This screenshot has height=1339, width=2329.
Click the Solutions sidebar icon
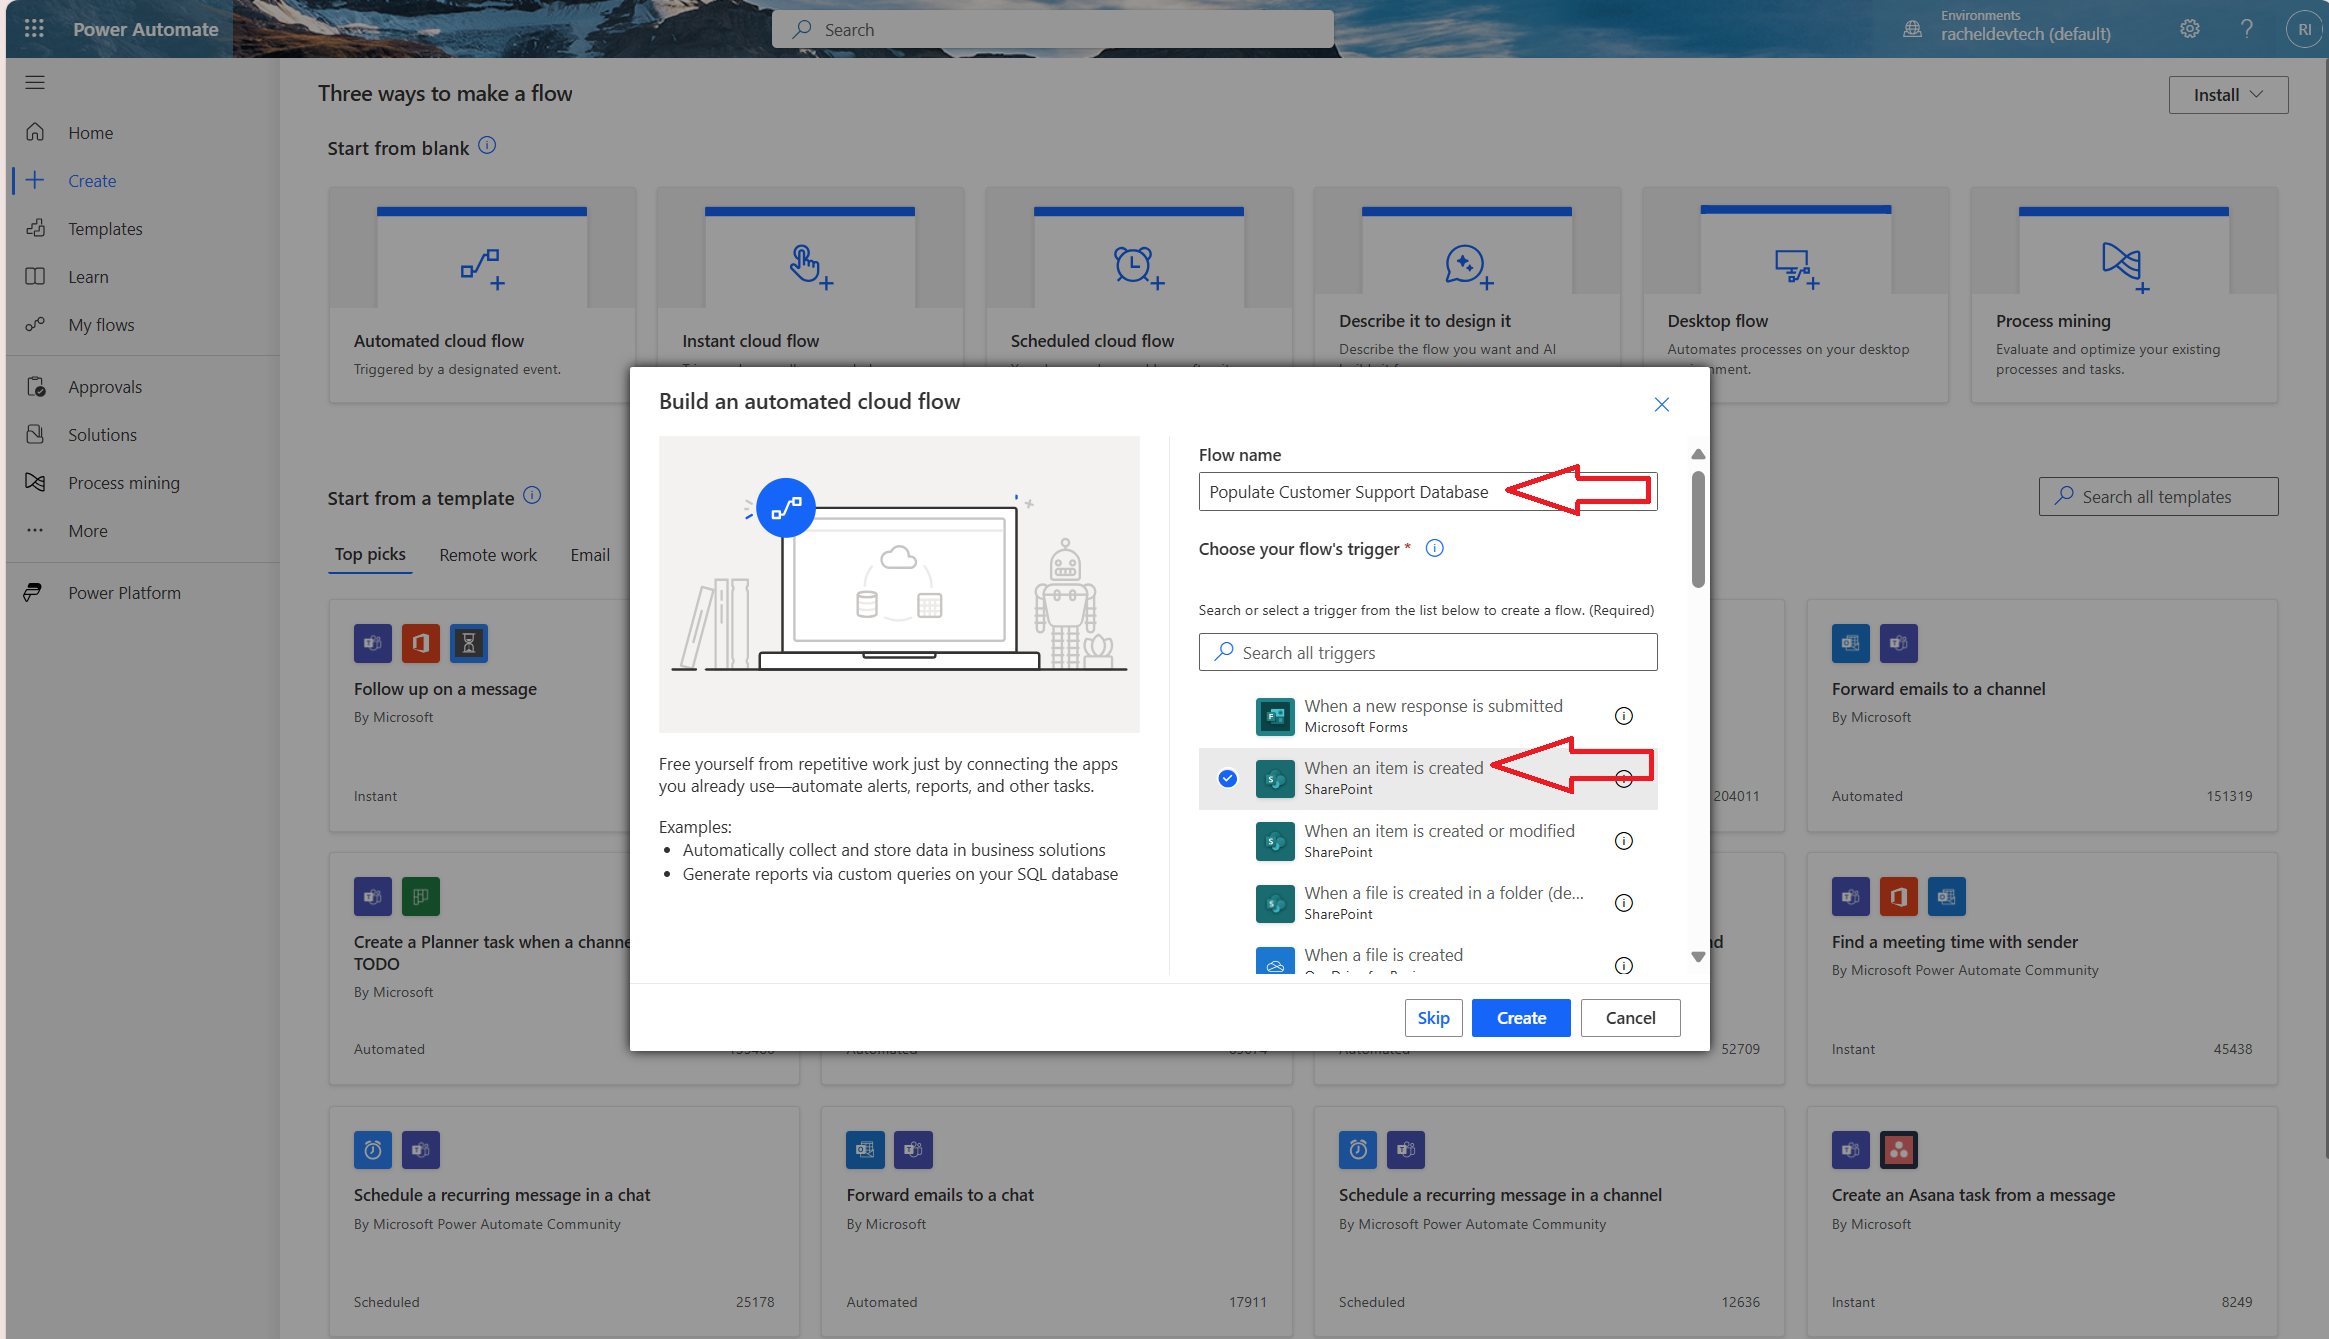pos(35,434)
